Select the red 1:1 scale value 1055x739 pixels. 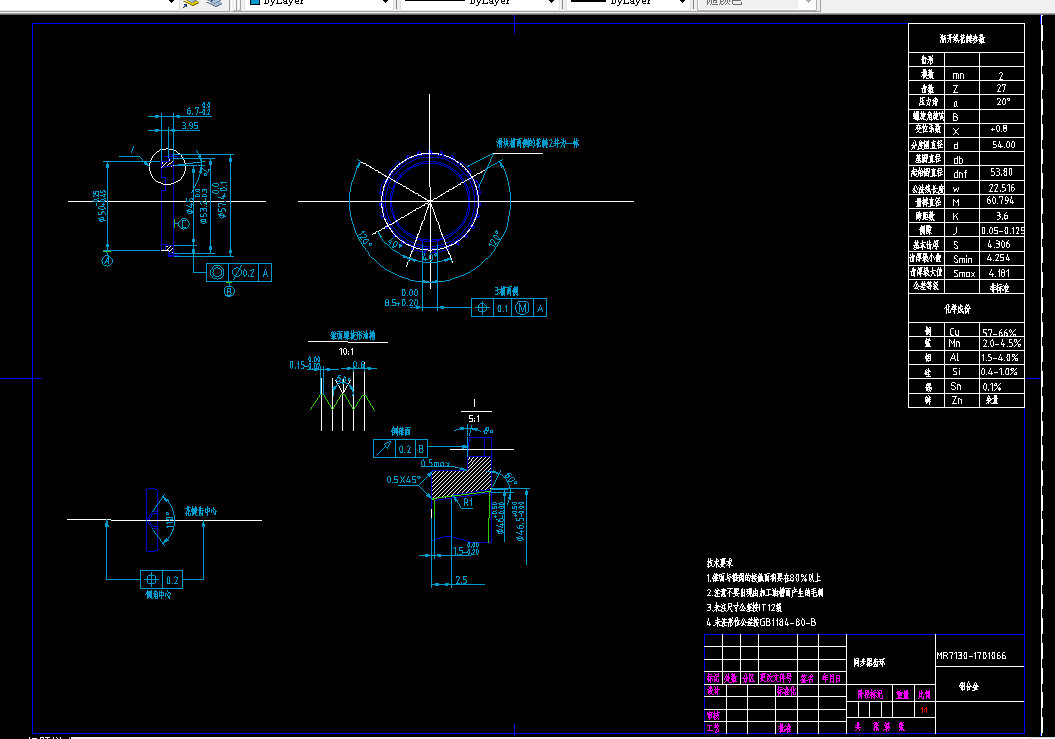[924, 710]
